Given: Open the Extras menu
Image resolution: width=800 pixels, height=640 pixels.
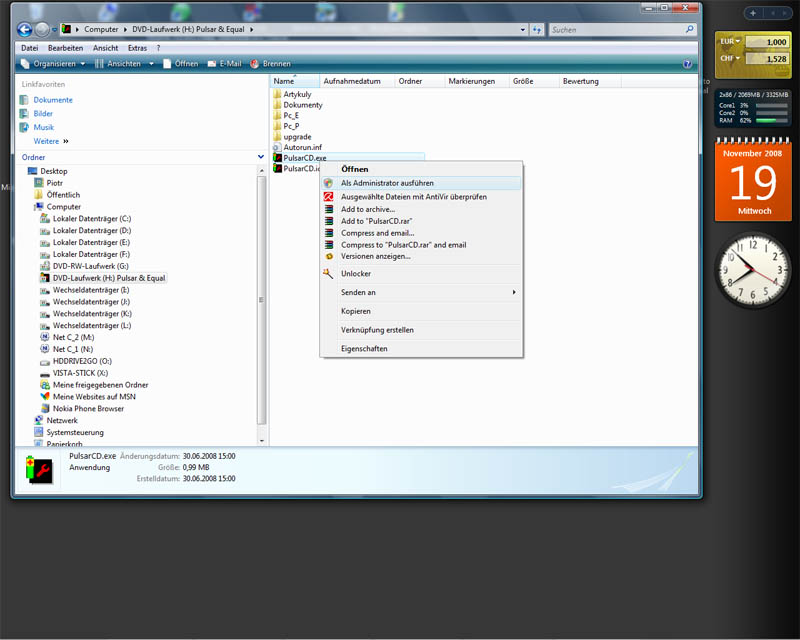Looking at the screenshot, I should 137,48.
